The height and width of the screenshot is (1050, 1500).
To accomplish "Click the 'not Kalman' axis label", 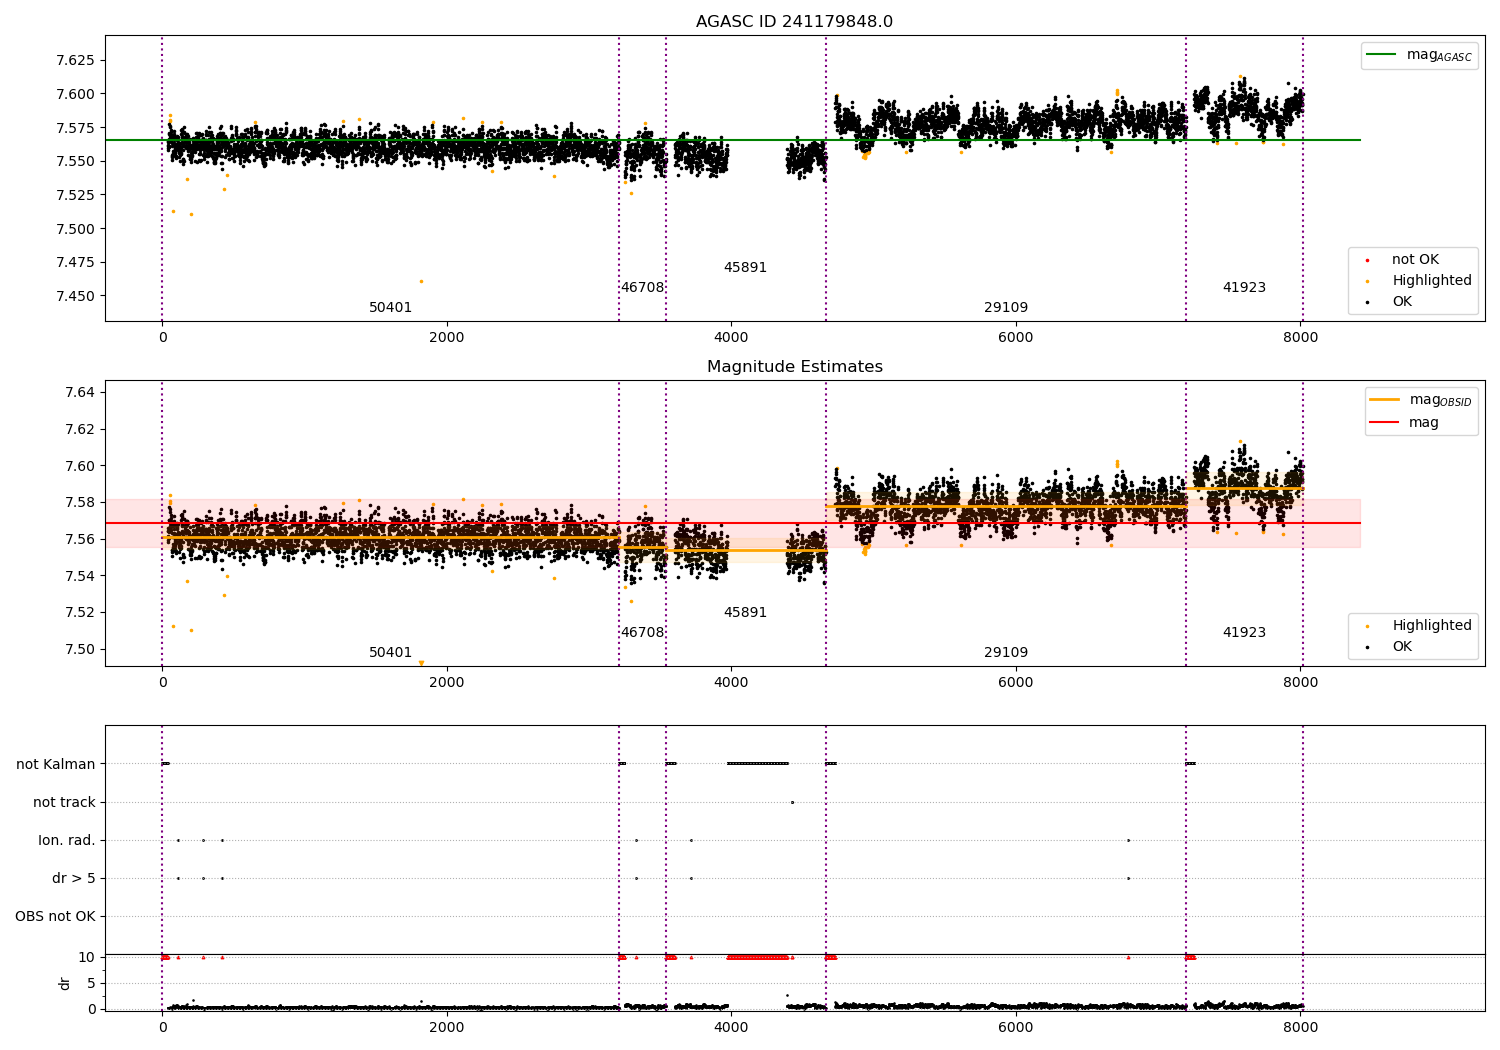I will pos(56,765).
